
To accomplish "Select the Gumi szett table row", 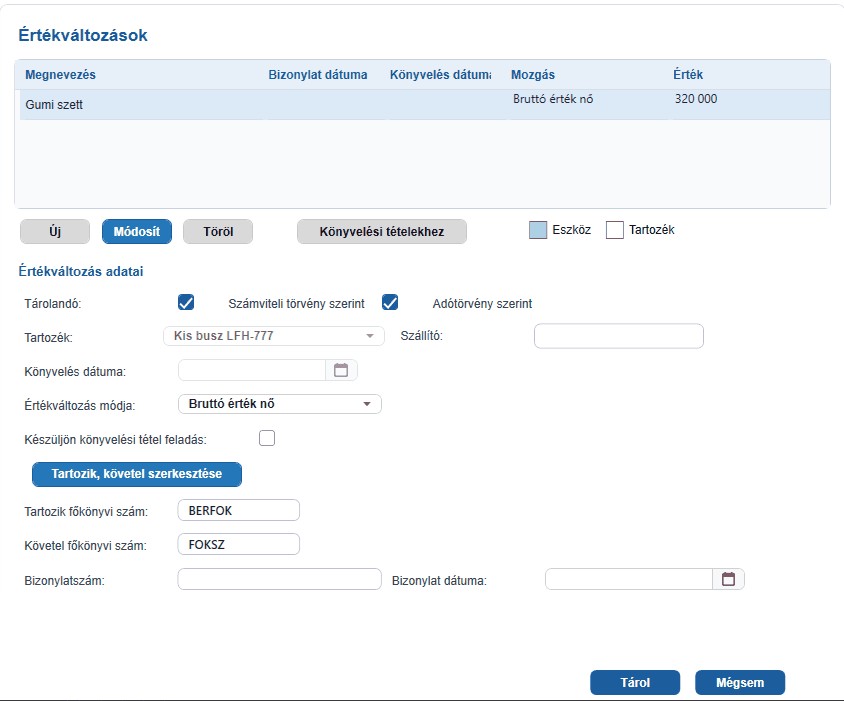I will pyautogui.click(x=425, y=104).
